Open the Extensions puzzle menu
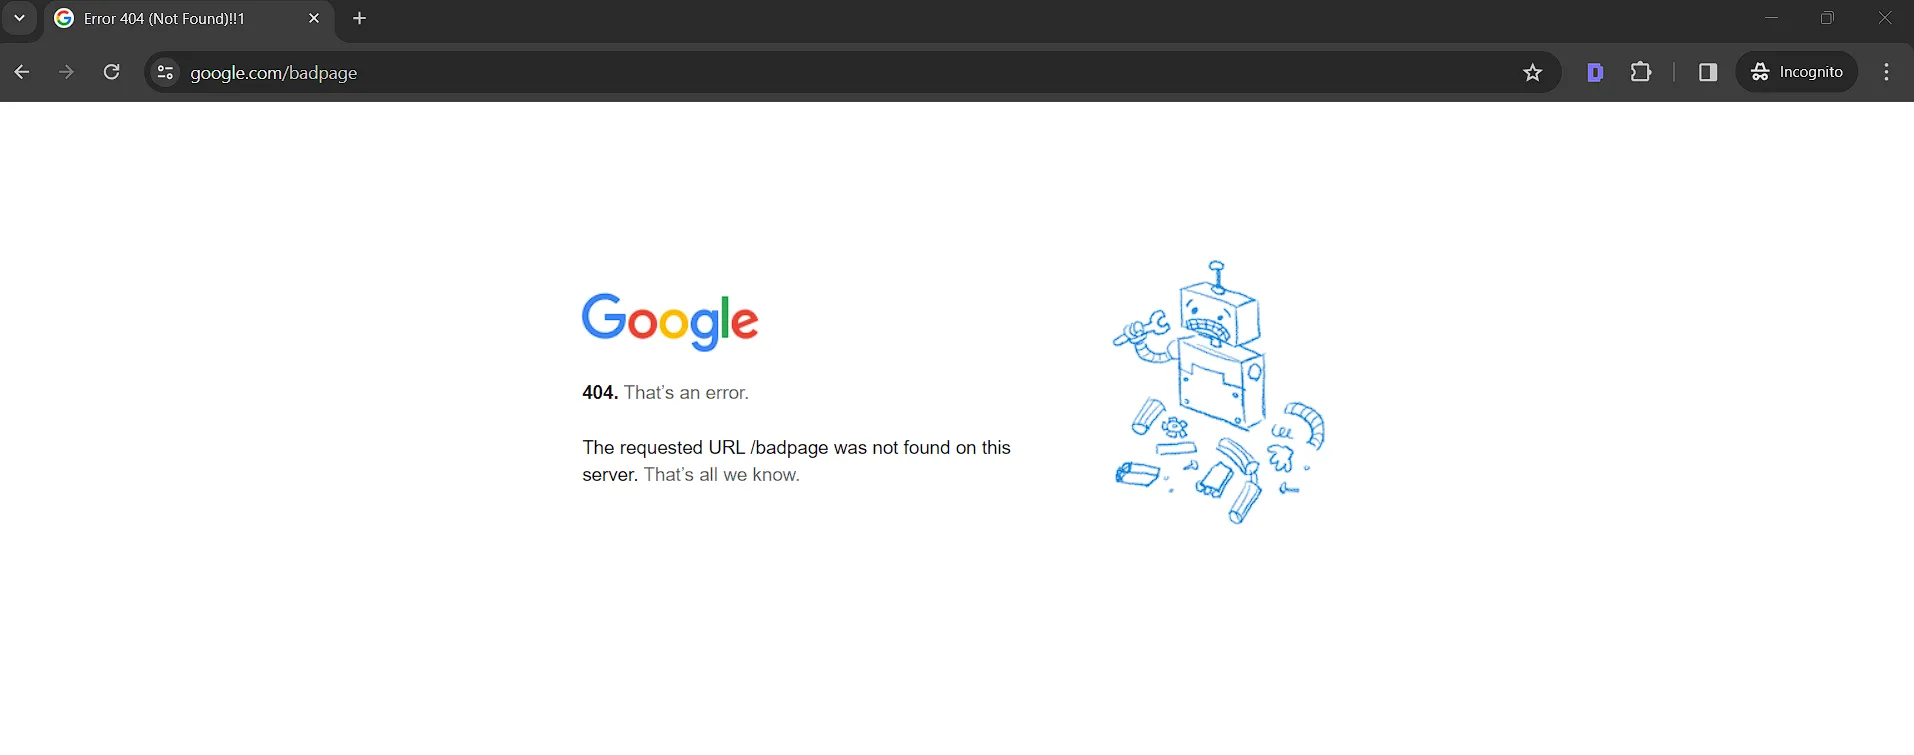 pos(1641,72)
